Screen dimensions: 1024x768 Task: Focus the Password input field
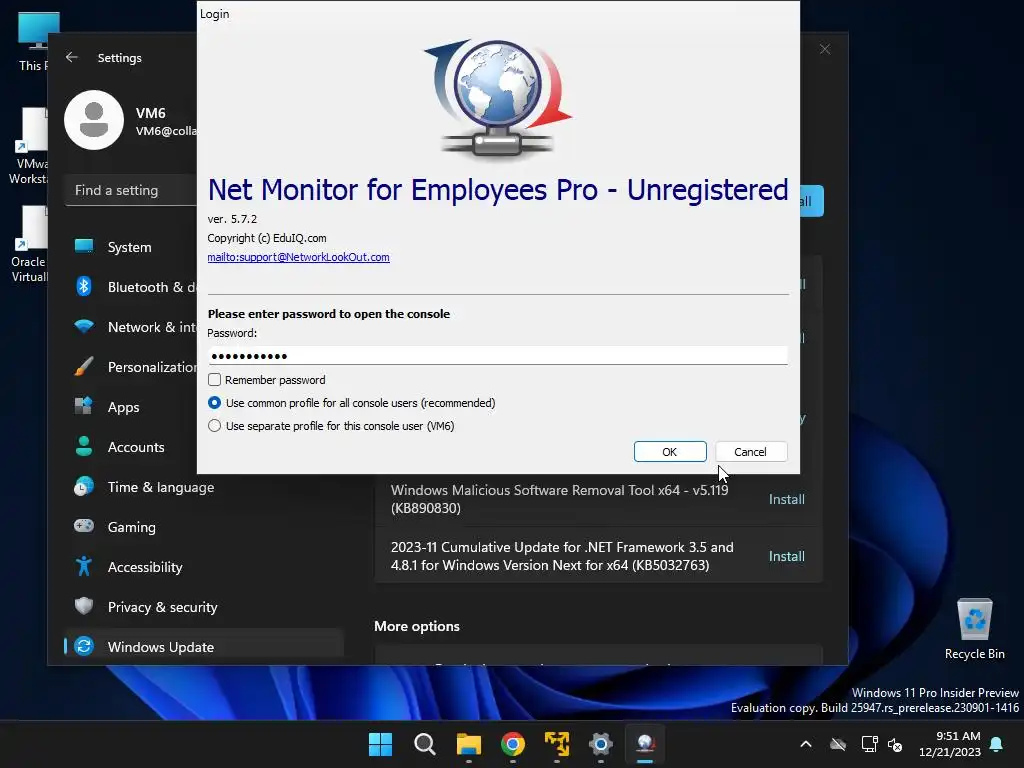(x=498, y=356)
